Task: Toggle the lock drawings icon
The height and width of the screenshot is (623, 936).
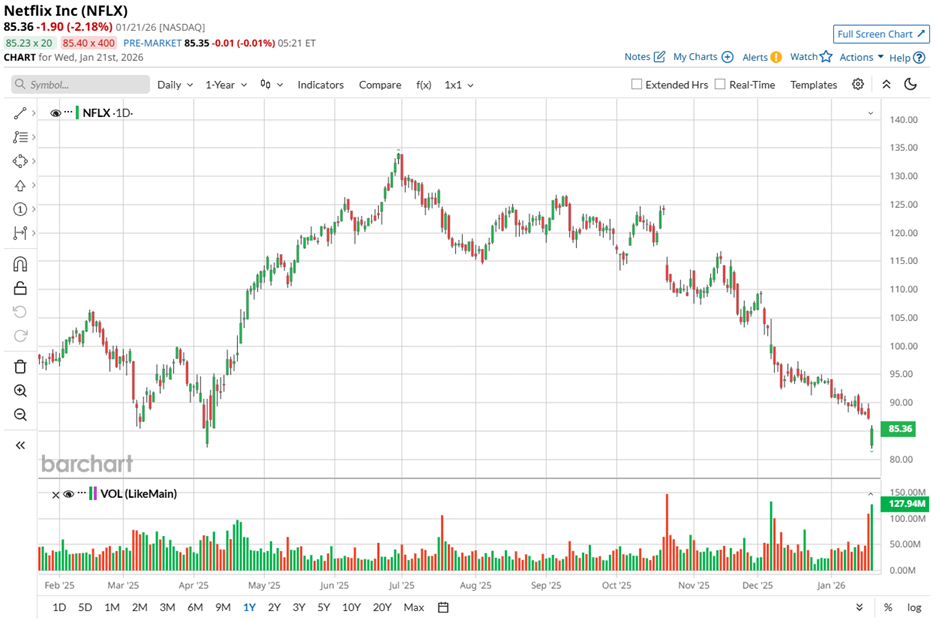Action: pyautogui.click(x=20, y=288)
